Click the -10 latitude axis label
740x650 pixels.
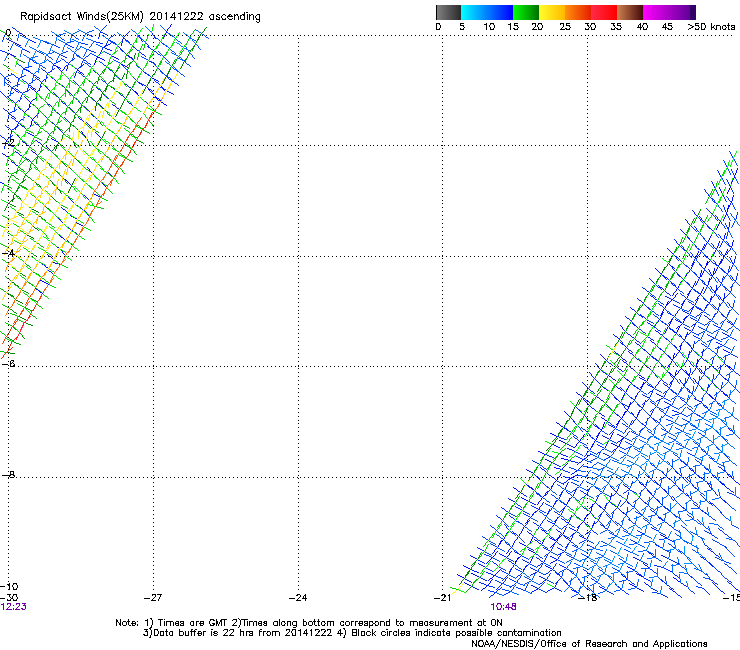tap(9, 587)
